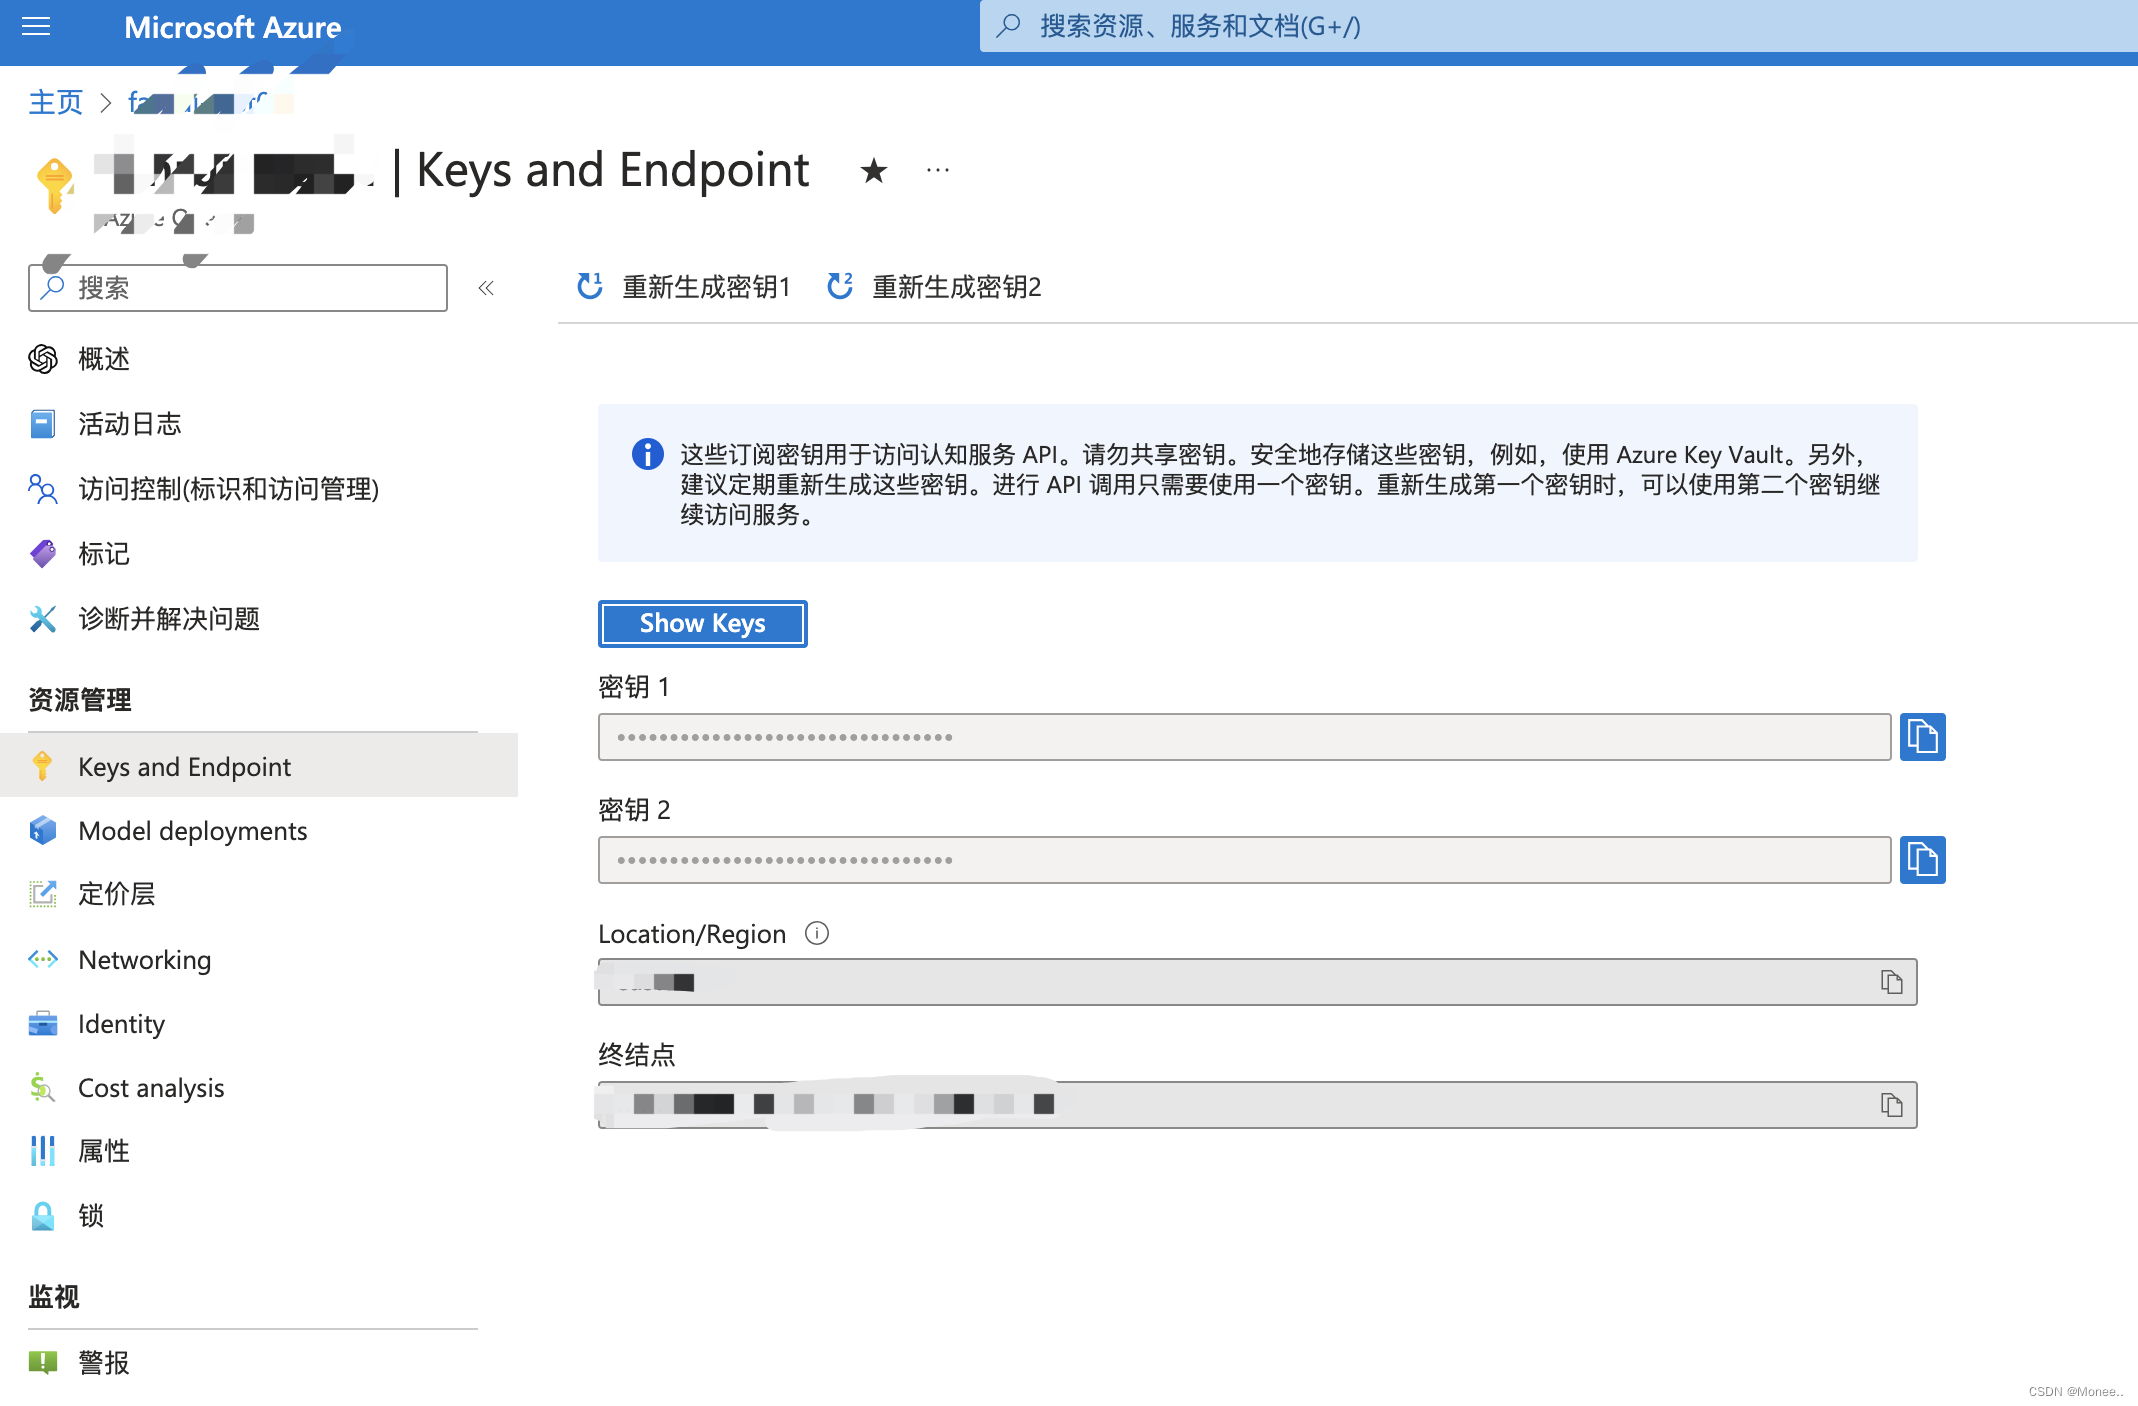The width and height of the screenshot is (2138, 1406).
Task: Click the info icon next to Location/Region
Action: pyautogui.click(x=817, y=933)
